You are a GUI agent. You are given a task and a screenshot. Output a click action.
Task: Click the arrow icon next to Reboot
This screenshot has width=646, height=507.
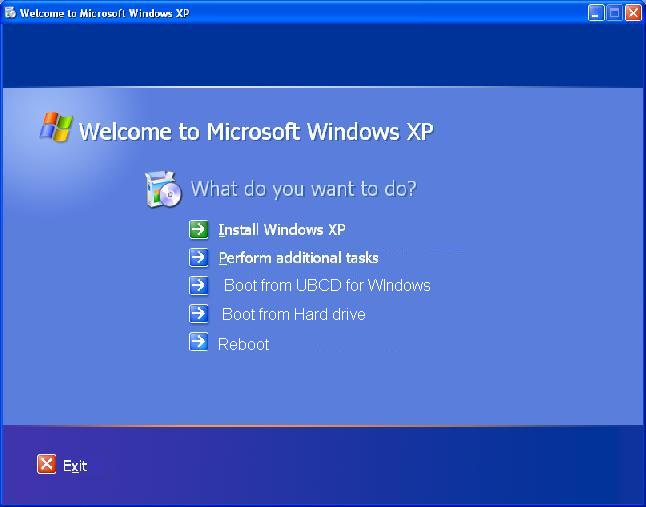199,342
